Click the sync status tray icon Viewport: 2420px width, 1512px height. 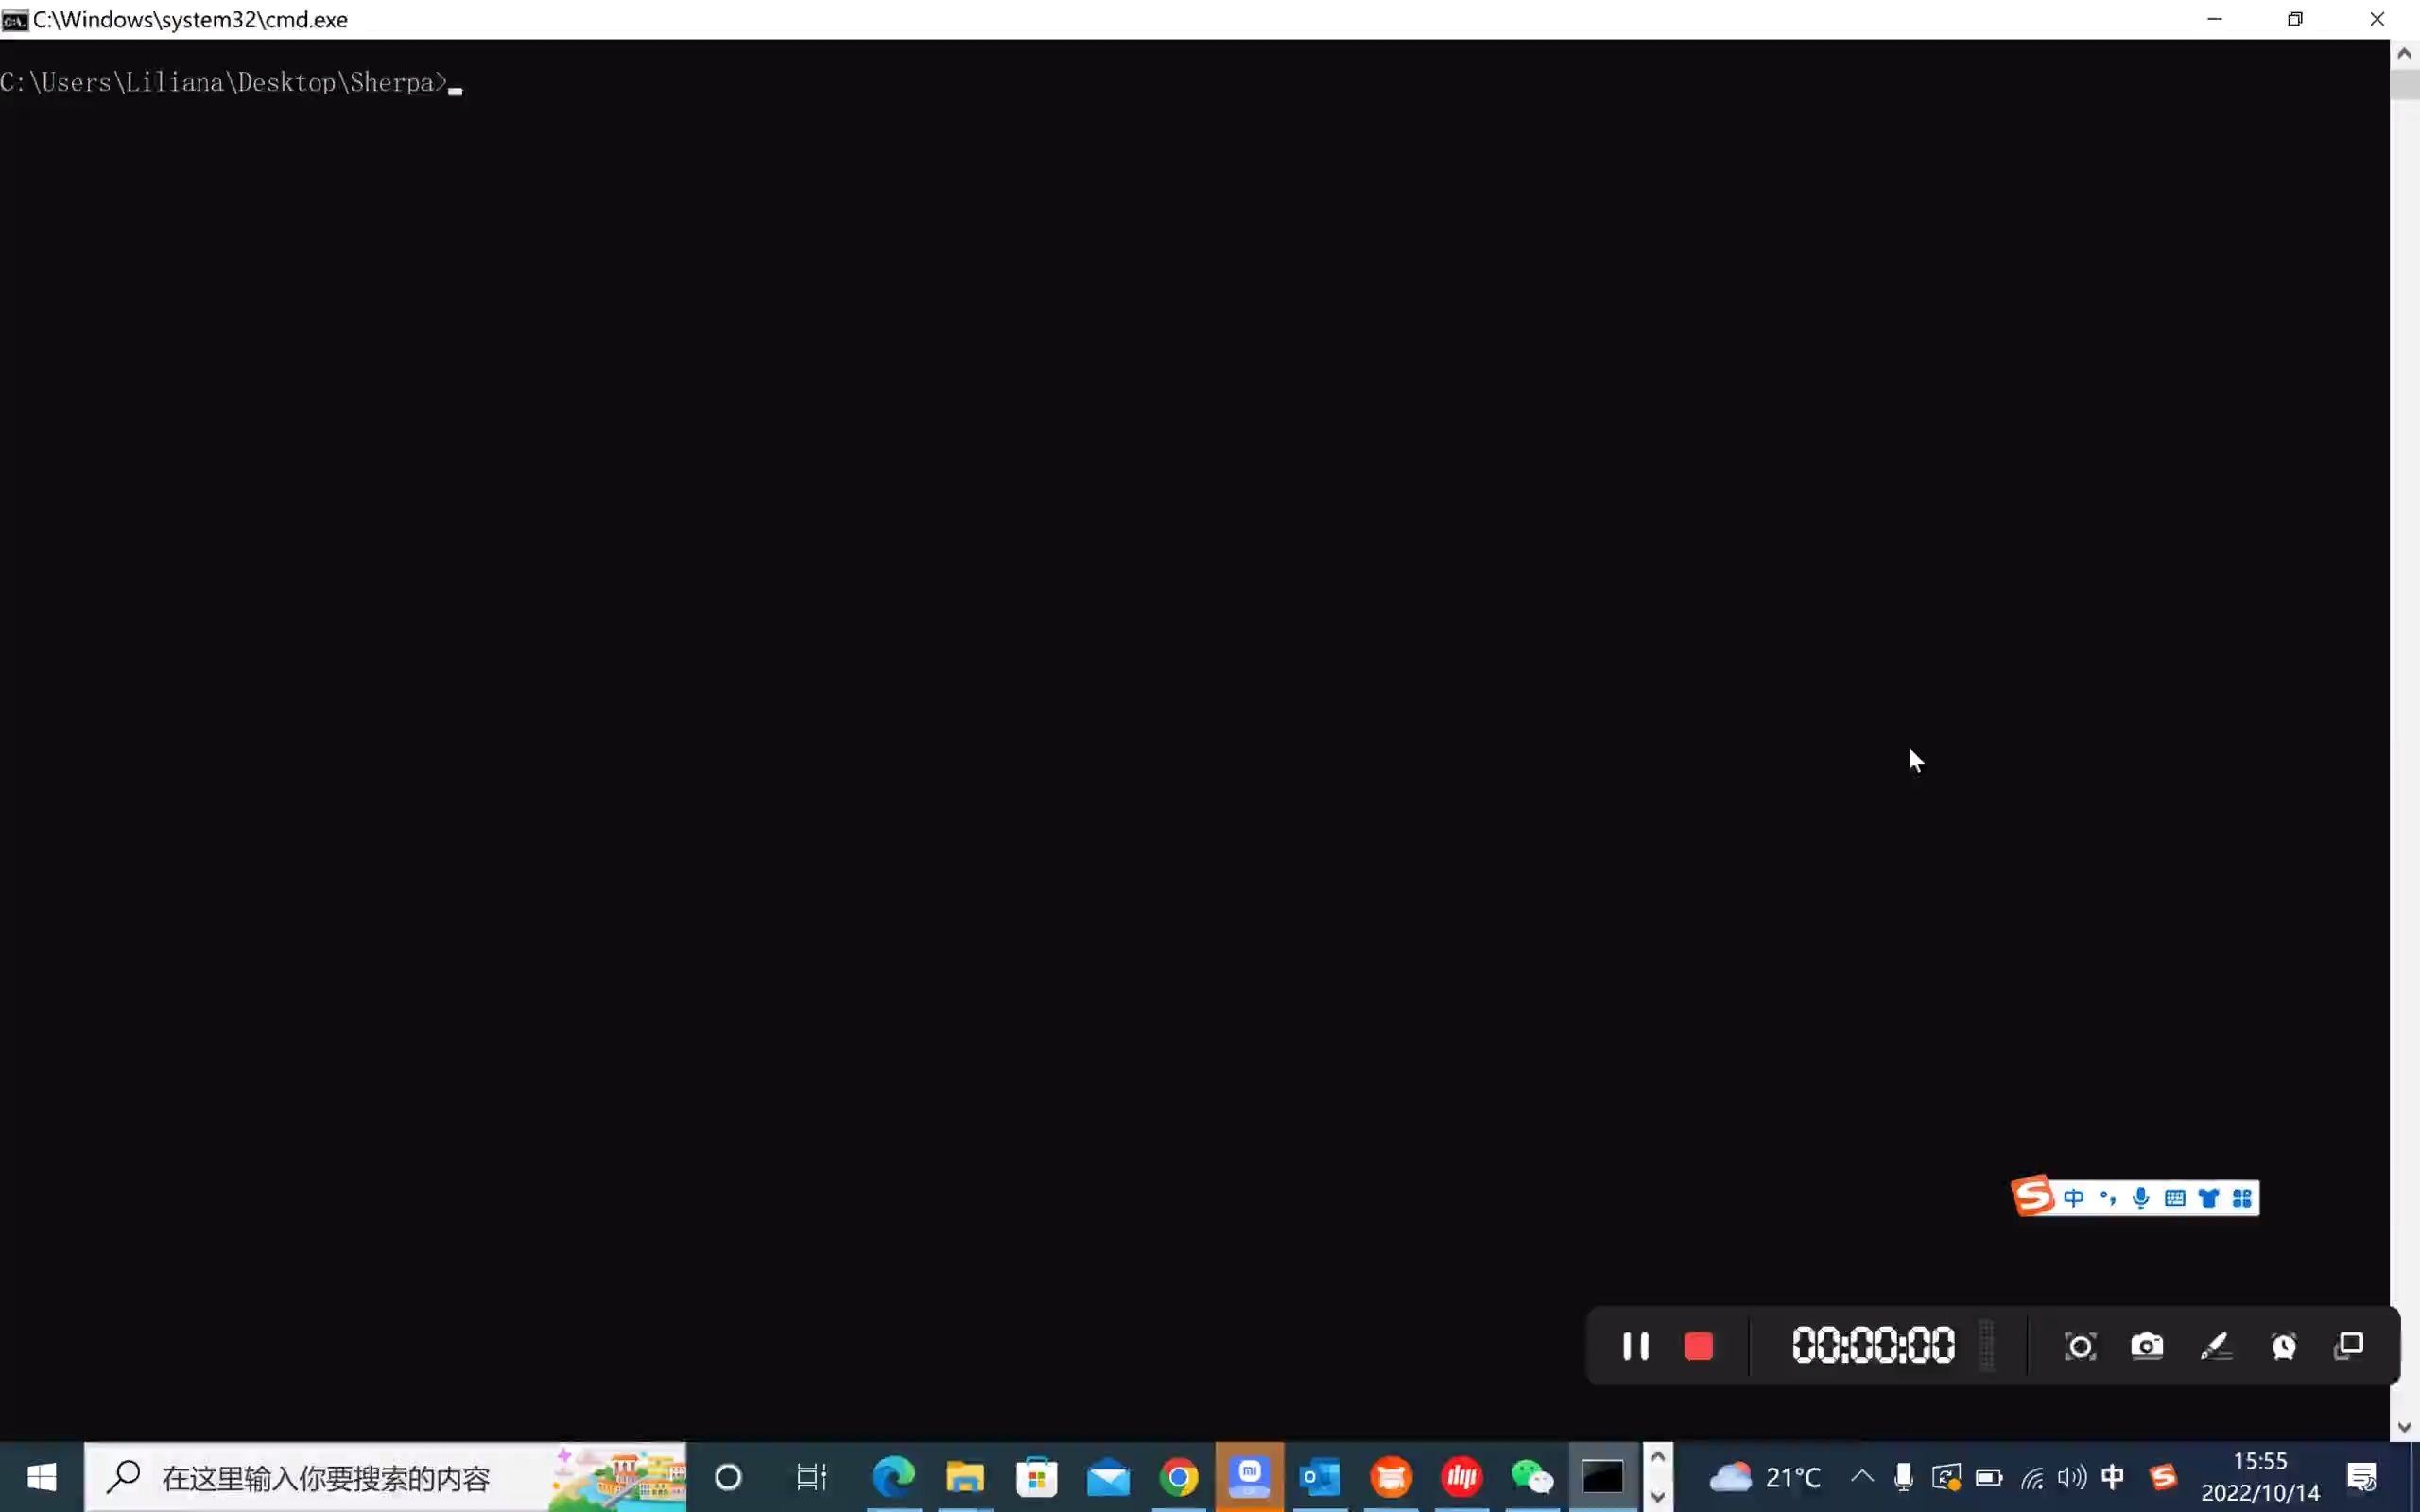1946,1477
